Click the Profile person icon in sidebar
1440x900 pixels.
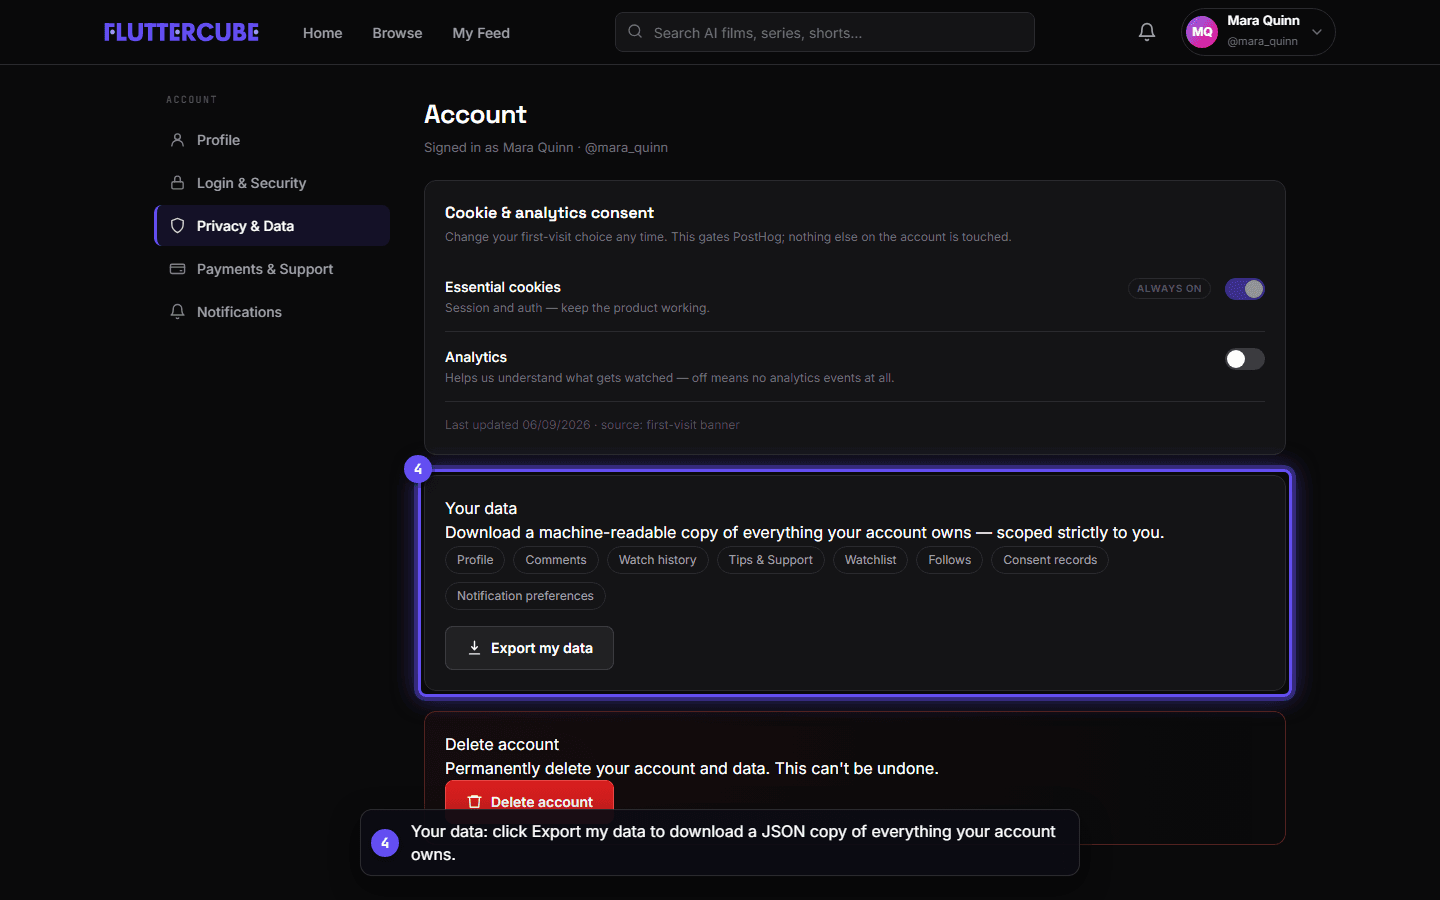[x=177, y=140]
